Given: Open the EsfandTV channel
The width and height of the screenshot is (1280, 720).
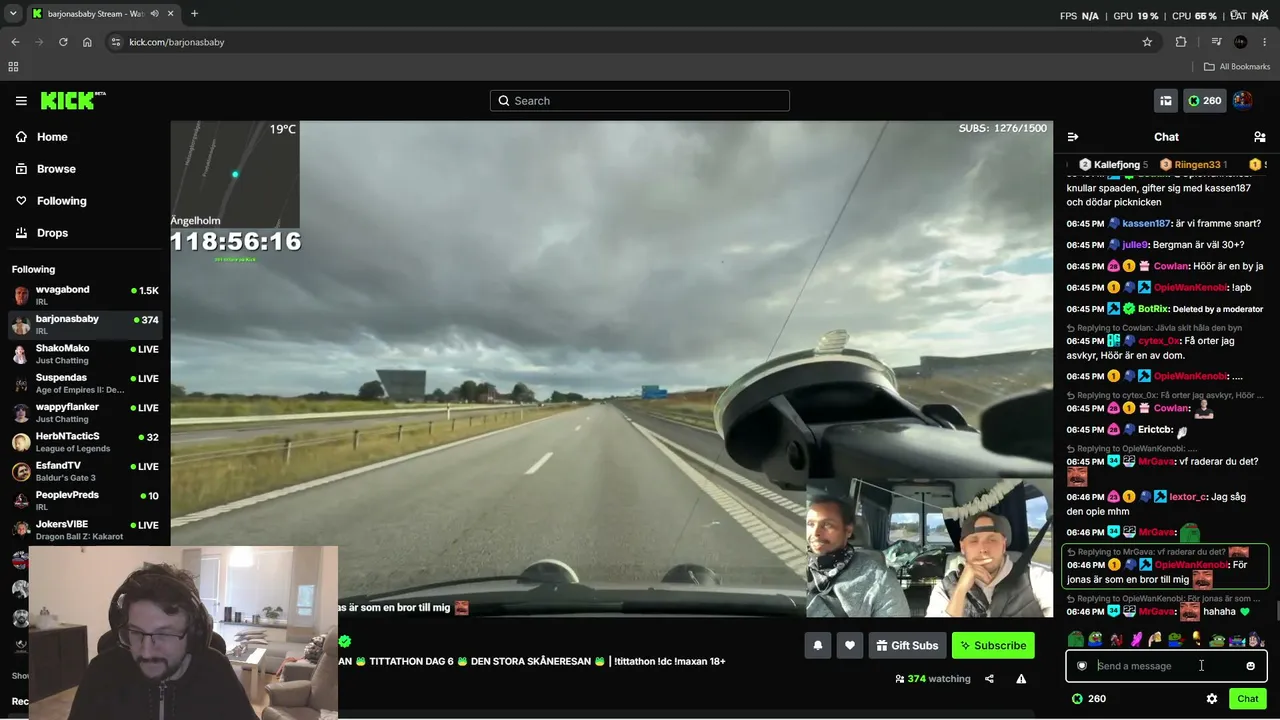Looking at the screenshot, I should pyautogui.click(x=85, y=471).
